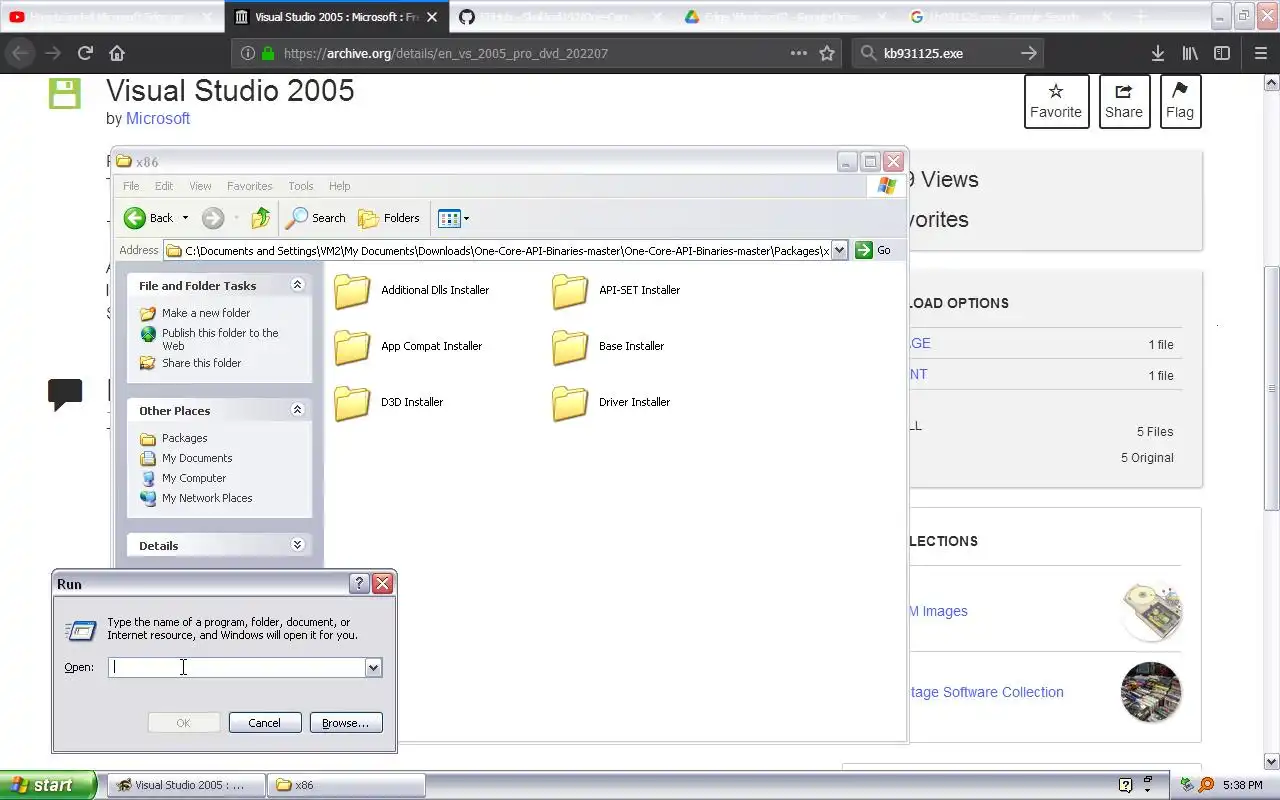Open Firefox downloads arrow
The width and height of the screenshot is (1280, 800).
pos(1157,53)
